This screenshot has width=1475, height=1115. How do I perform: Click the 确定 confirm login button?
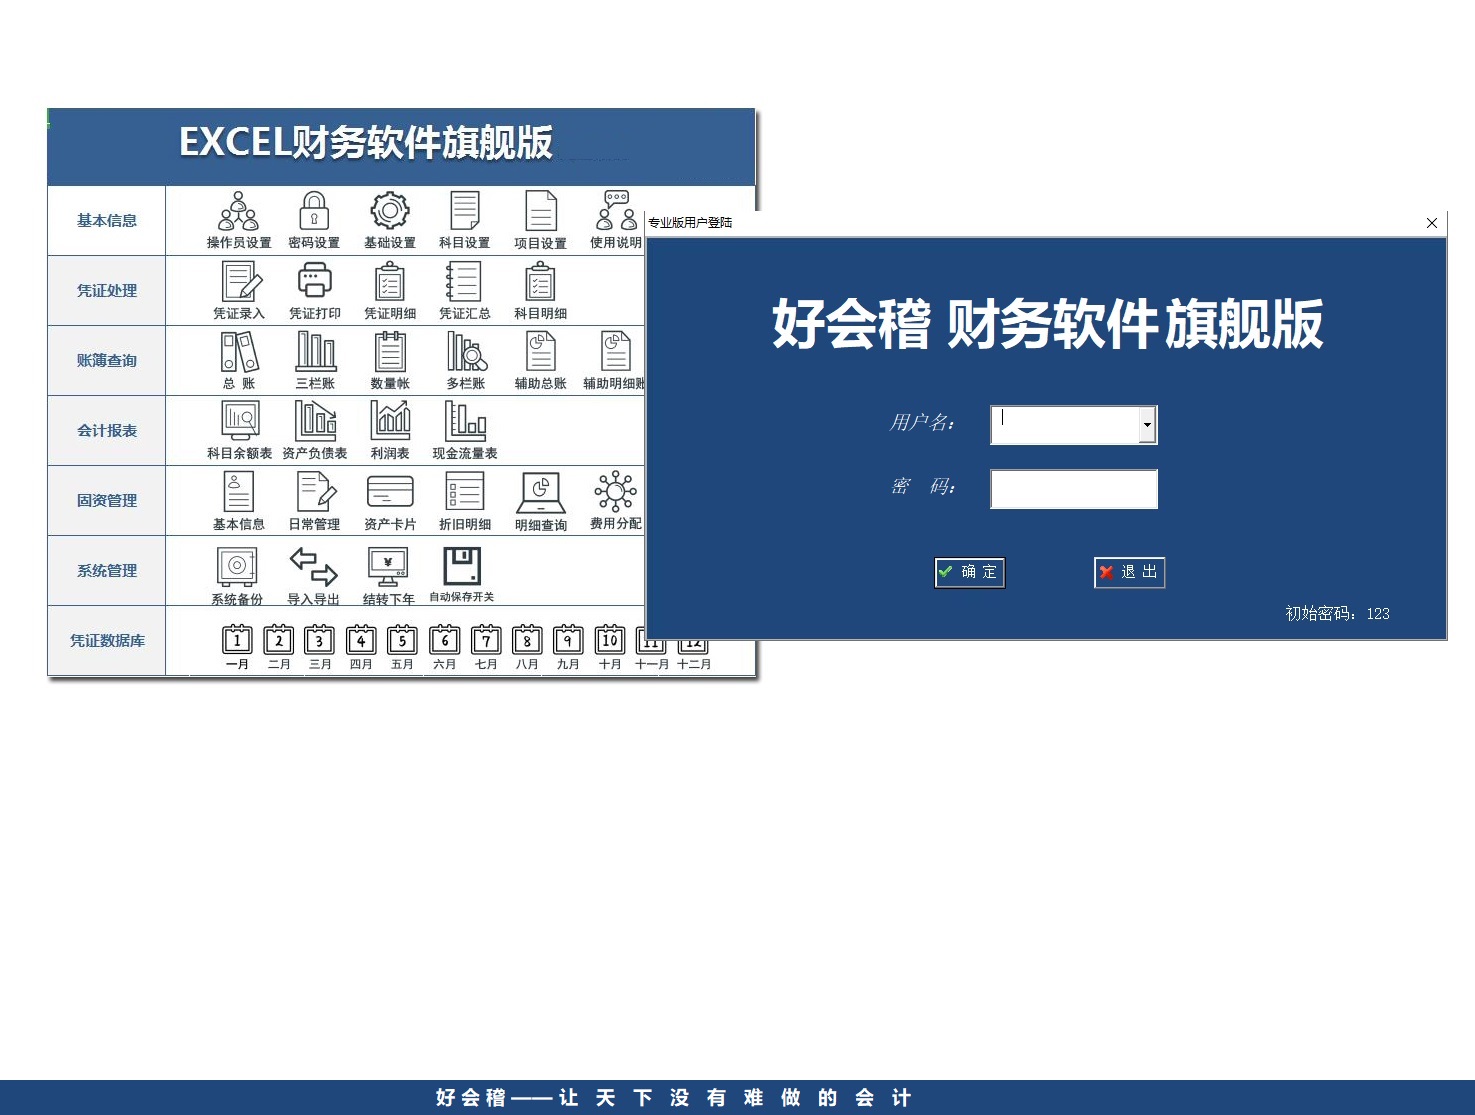point(968,572)
